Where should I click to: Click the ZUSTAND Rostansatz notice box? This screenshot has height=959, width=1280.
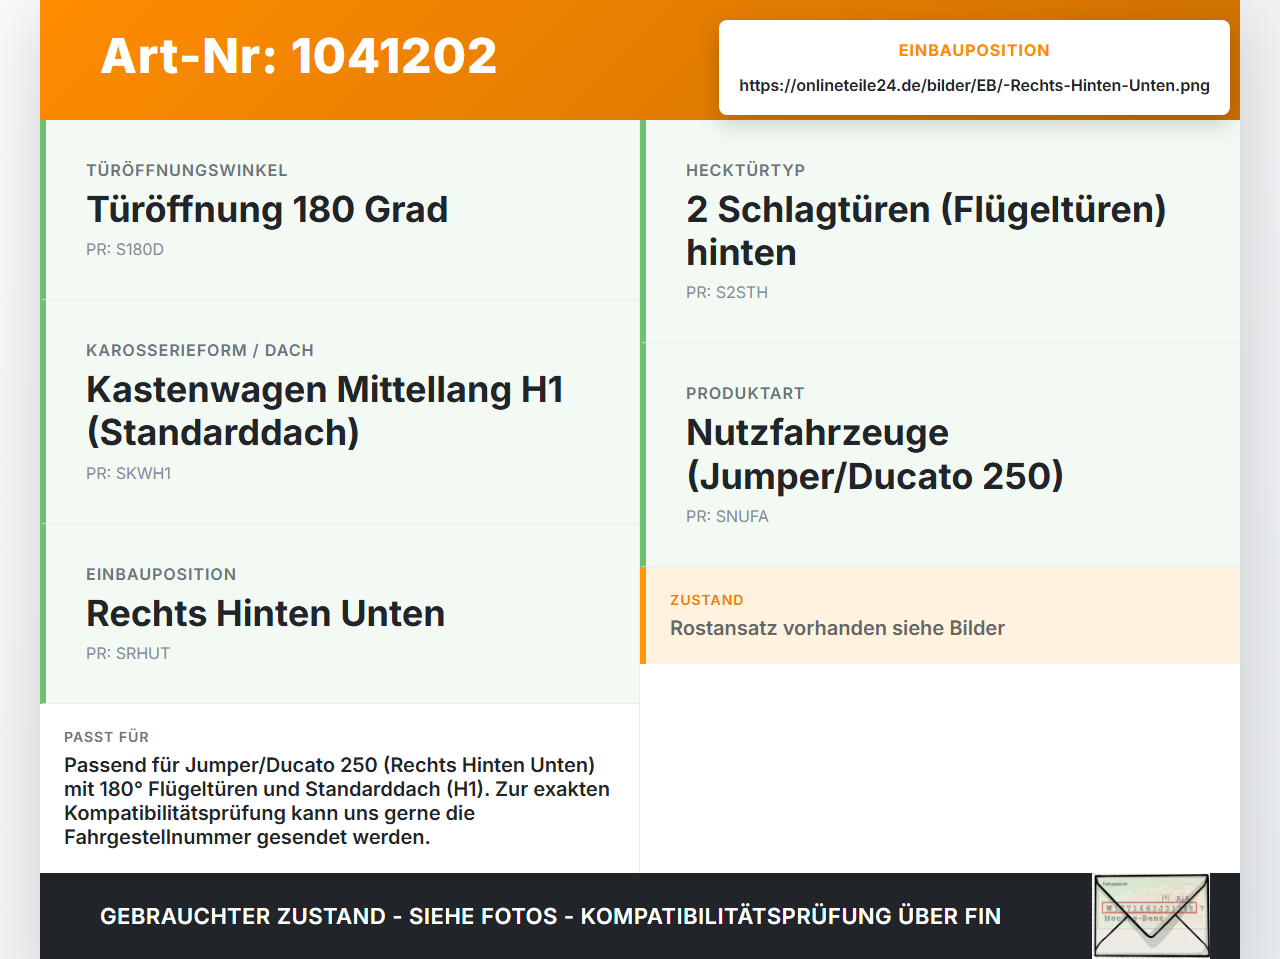coord(940,616)
